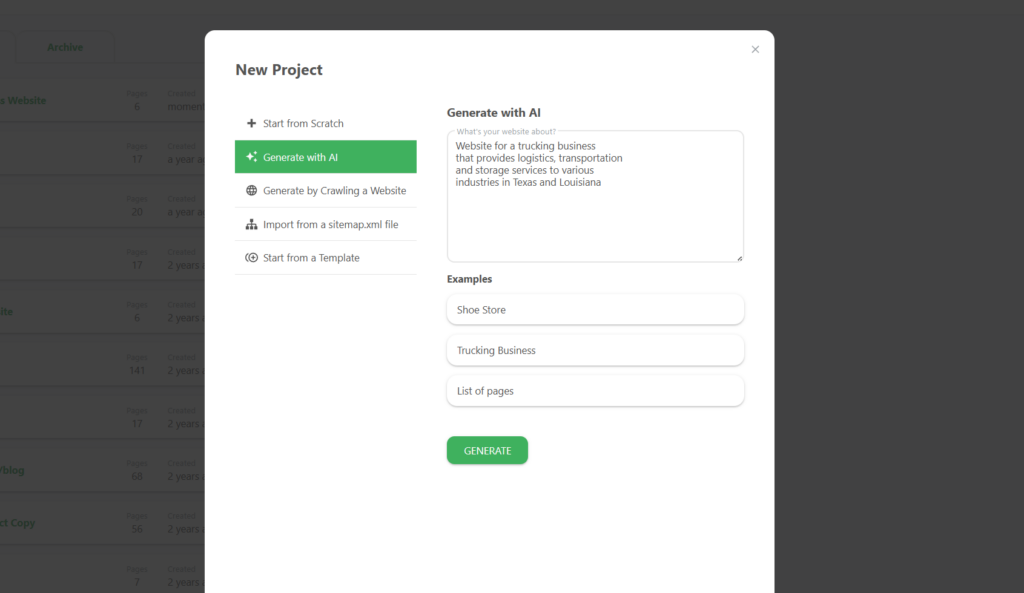Pick the Shoe Store example
1024x593 pixels.
pyautogui.click(x=595, y=310)
